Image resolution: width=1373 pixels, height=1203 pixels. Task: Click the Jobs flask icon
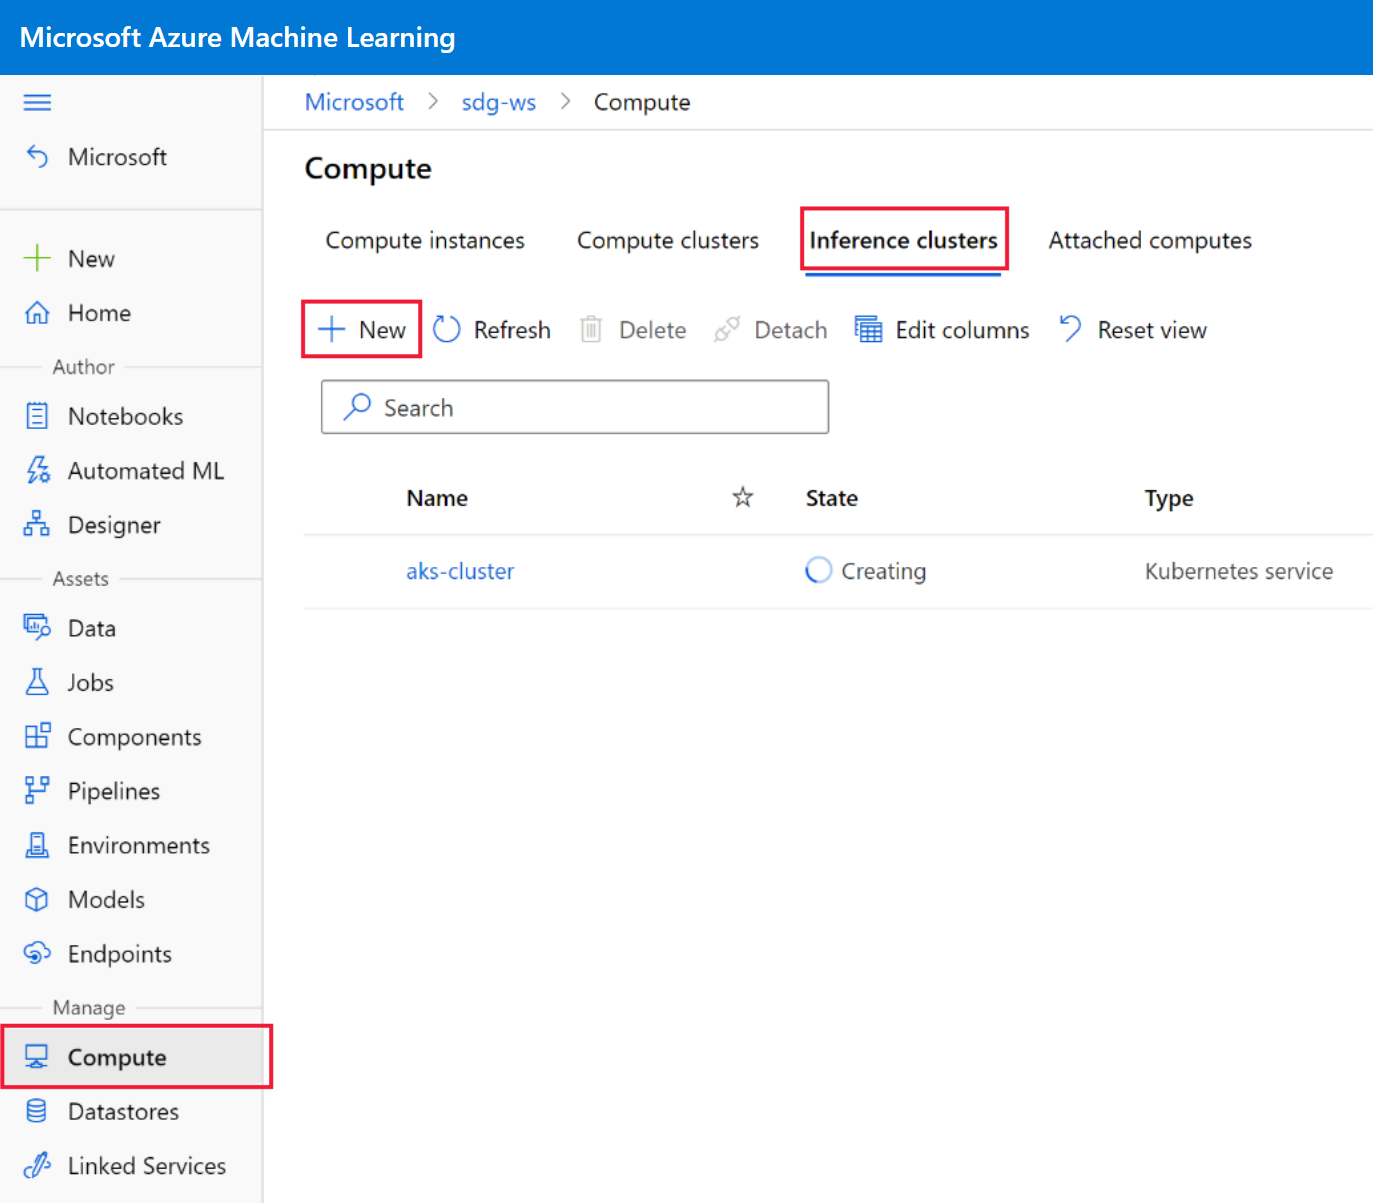pyautogui.click(x=37, y=682)
